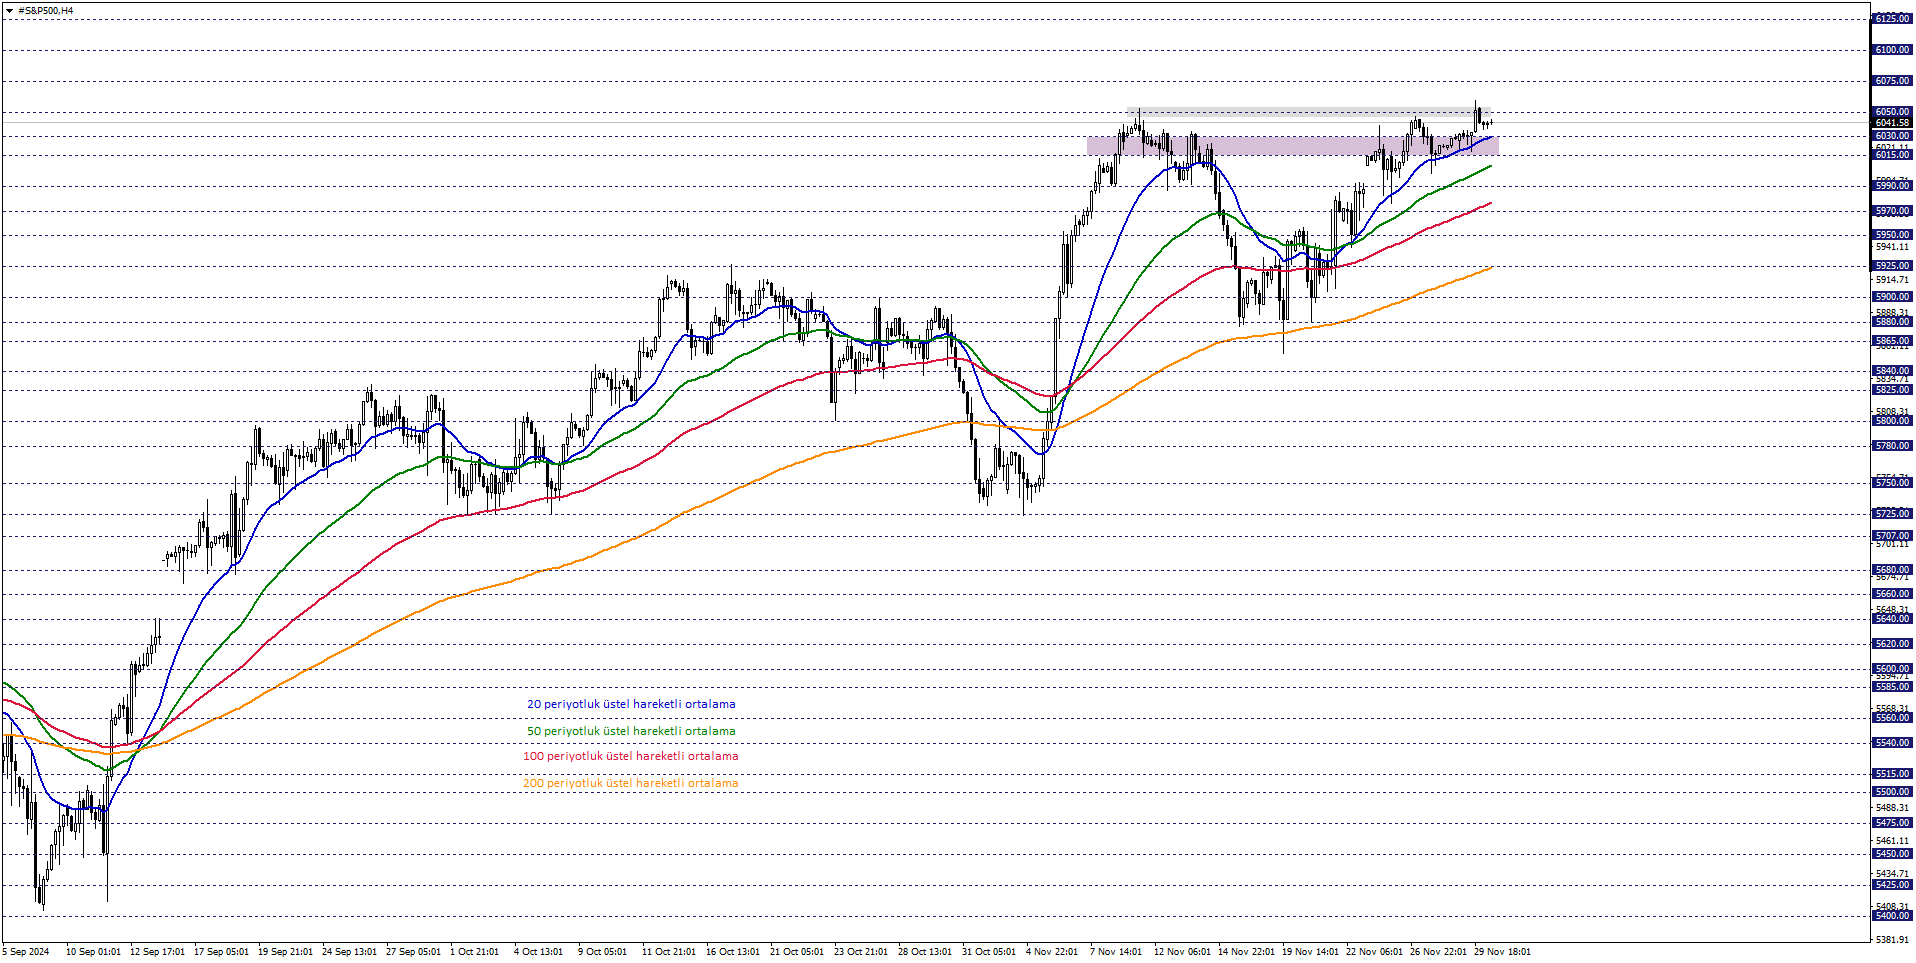
Task: Click the 24 Sep 13:01 date label
Action: (349, 952)
